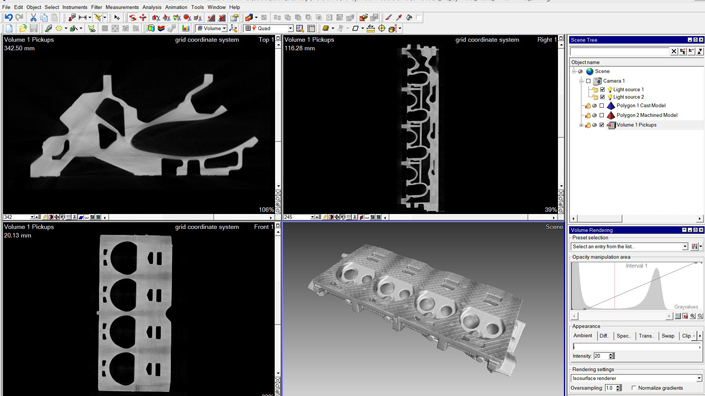Image resolution: width=705 pixels, height=396 pixels.
Task: Open the slice number dropdown in Right view
Action: pyautogui.click(x=312, y=217)
